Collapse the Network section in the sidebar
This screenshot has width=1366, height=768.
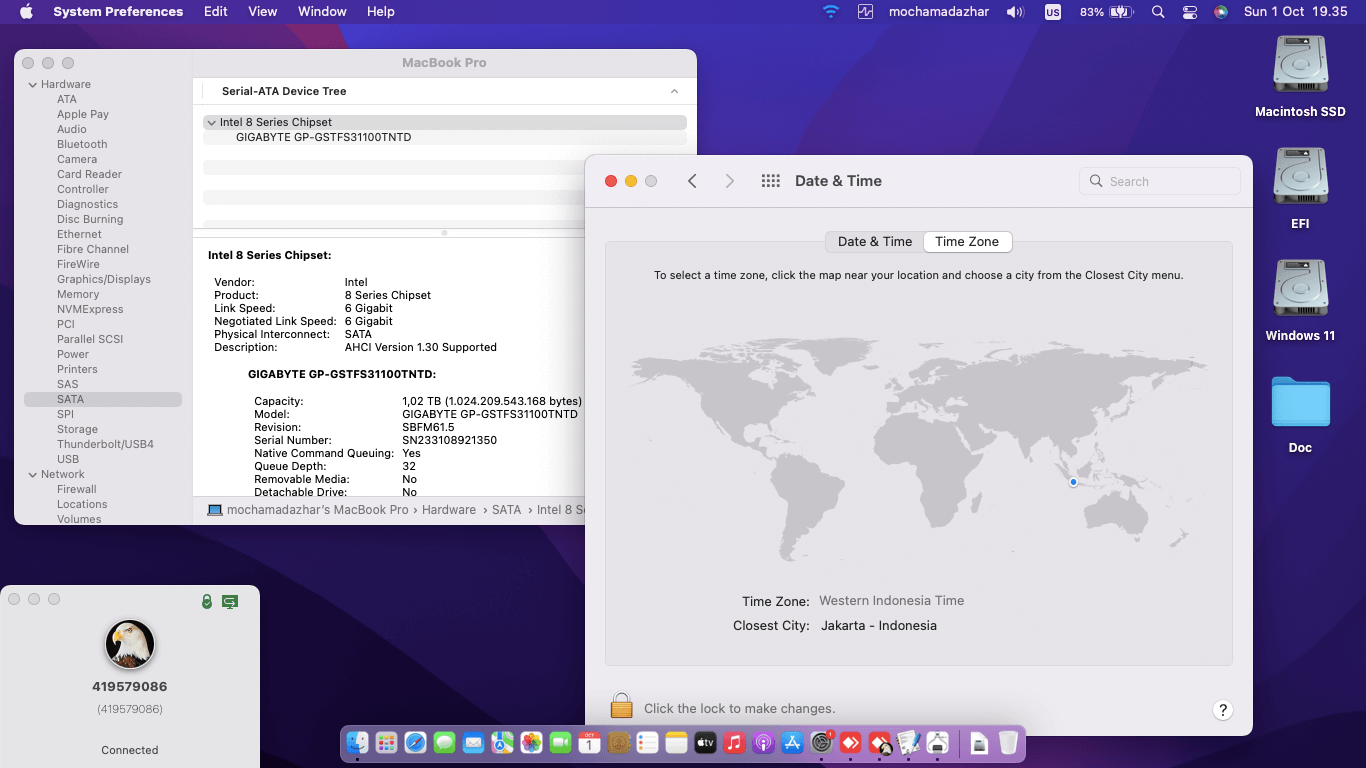click(33, 473)
